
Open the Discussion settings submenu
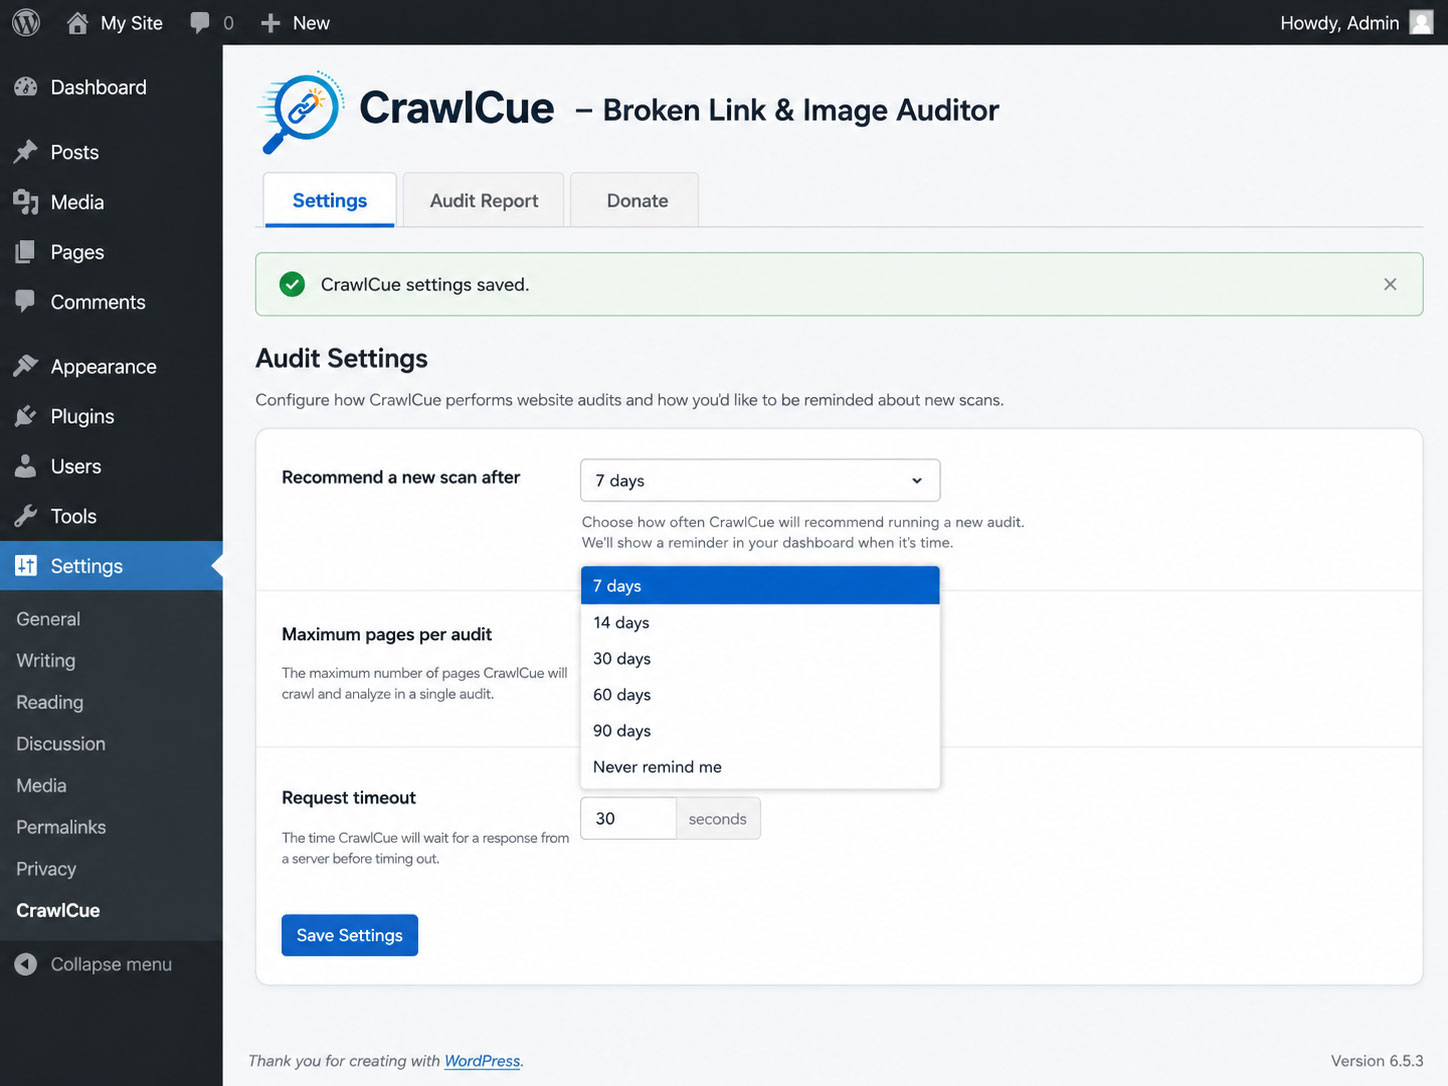61,744
